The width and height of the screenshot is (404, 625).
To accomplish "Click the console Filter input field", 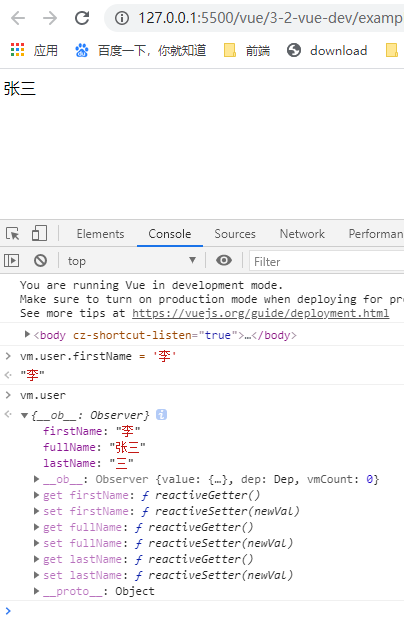I will coord(326,261).
